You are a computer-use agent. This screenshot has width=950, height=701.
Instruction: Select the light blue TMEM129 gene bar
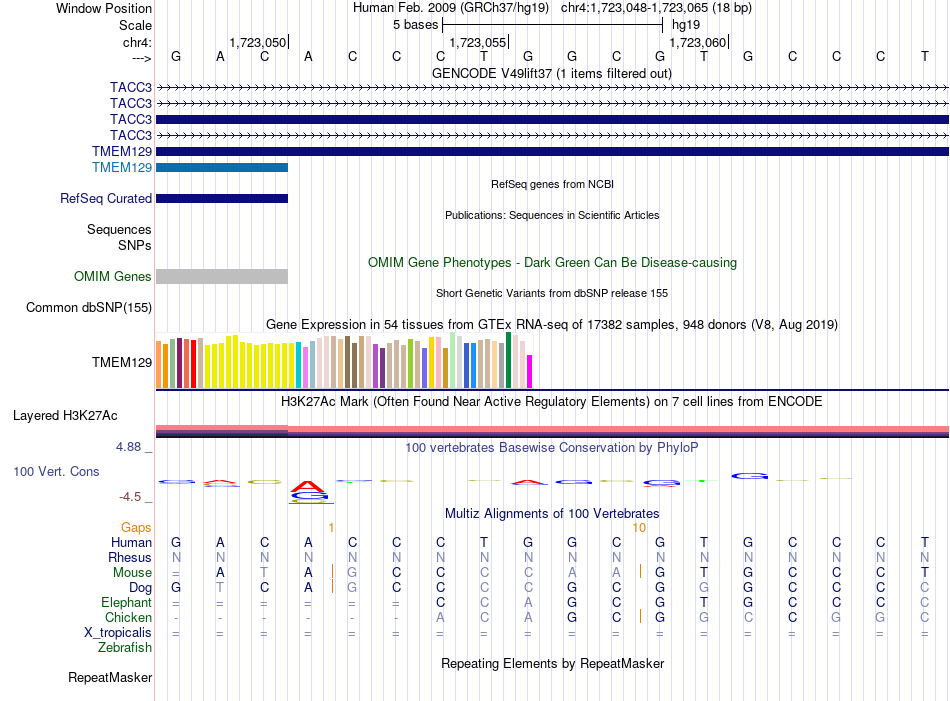[222, 167]
